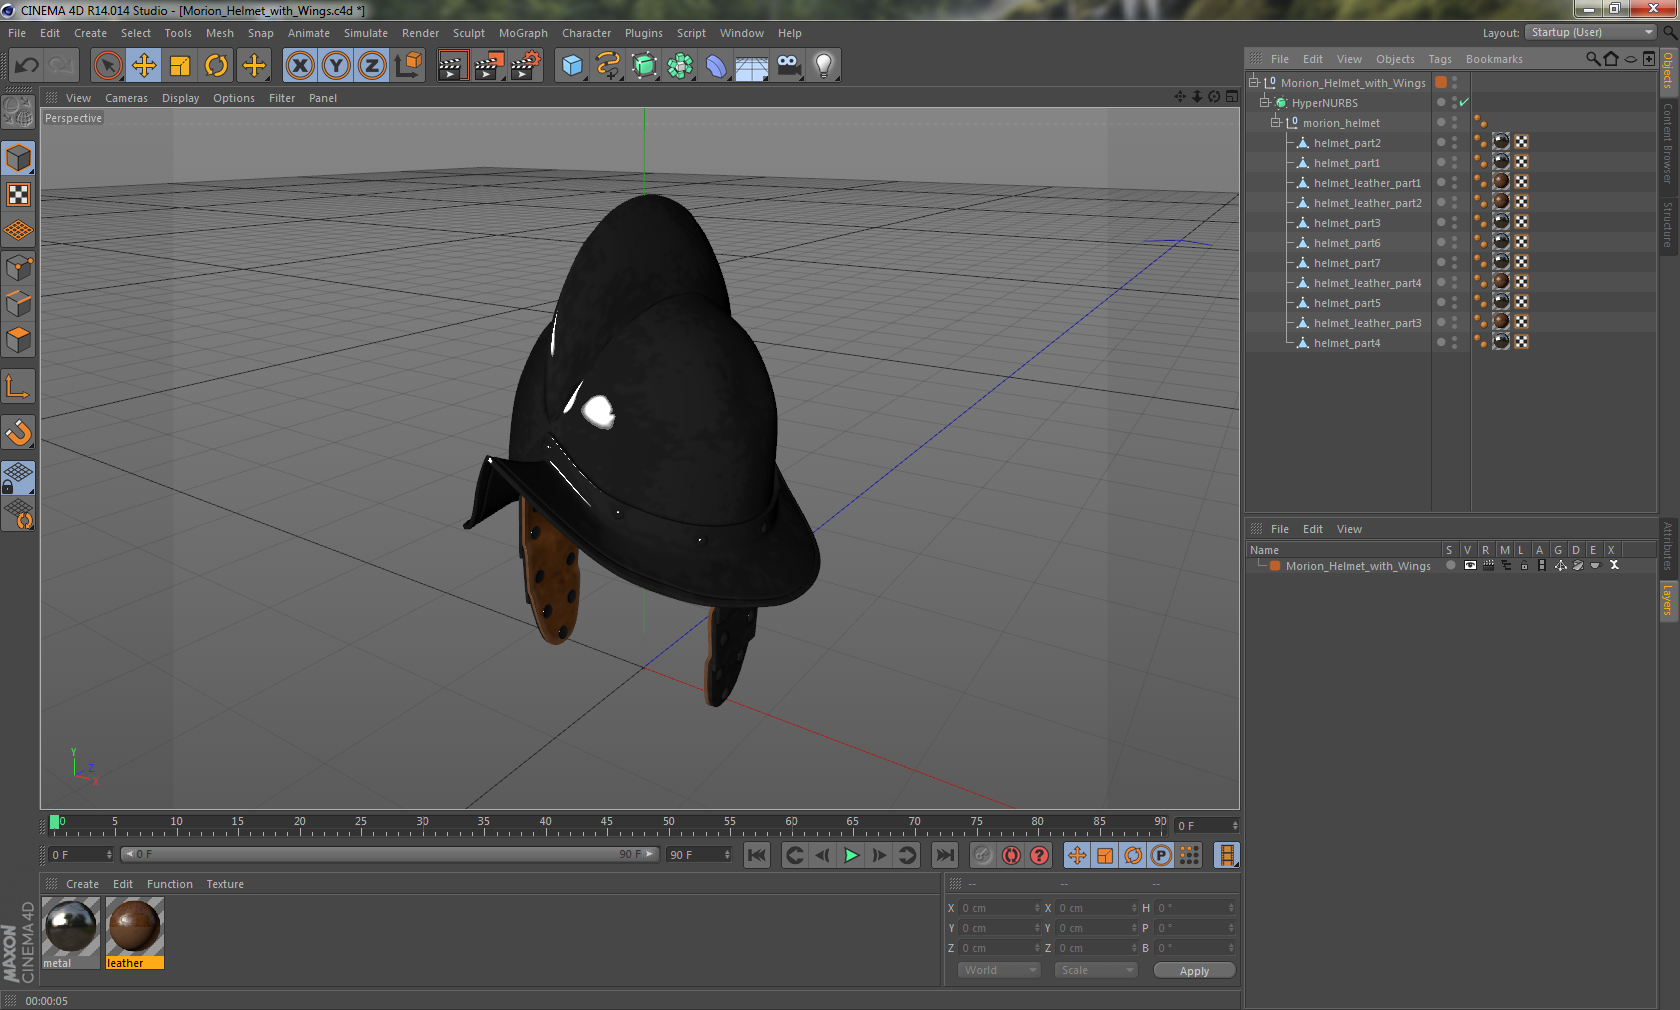Screen dimensions: 1680x1010
Task: Click current frame field 0 F
Action: pyautogui.click(x=81, y=855)
